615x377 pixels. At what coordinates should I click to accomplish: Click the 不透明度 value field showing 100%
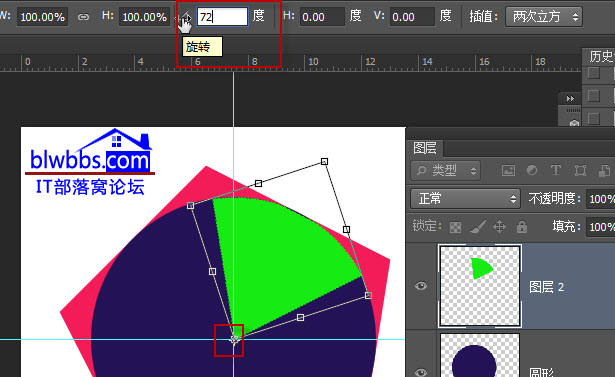click(x=600, y=199)
